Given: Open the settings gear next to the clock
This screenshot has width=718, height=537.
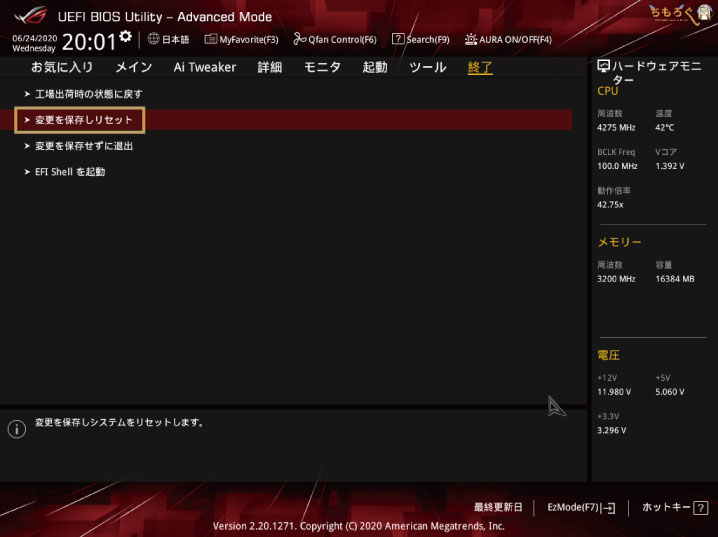Looking at the screenshot, I should (125, 36).
